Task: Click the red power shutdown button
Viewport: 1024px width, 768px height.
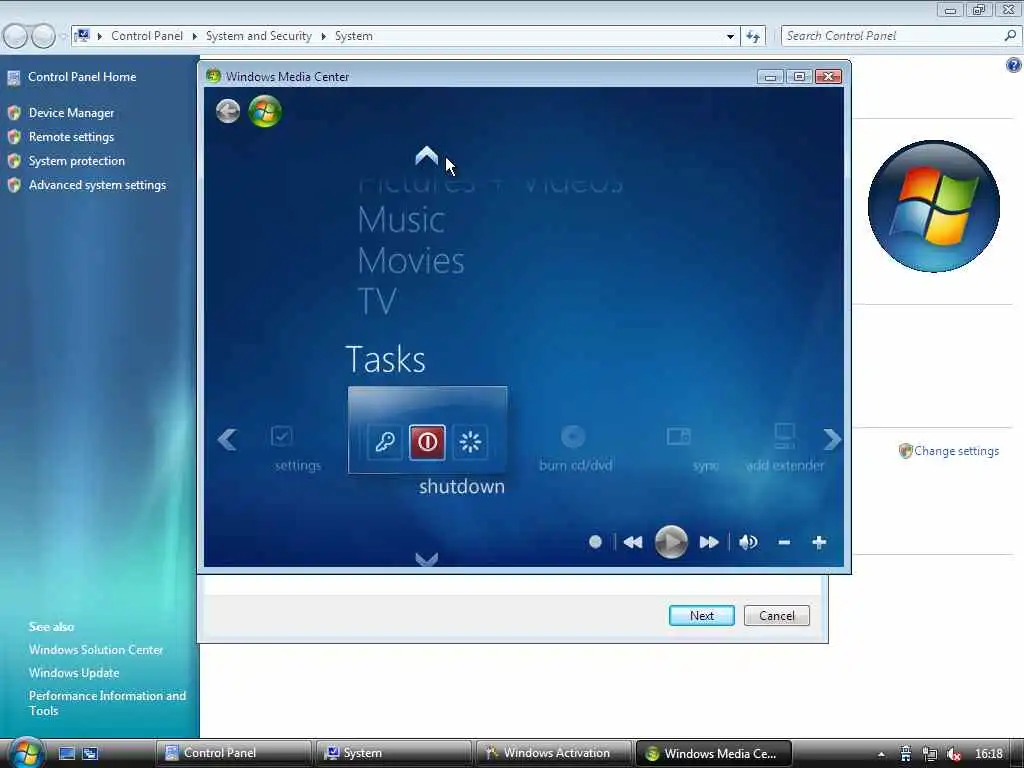Action: [427, 442]
